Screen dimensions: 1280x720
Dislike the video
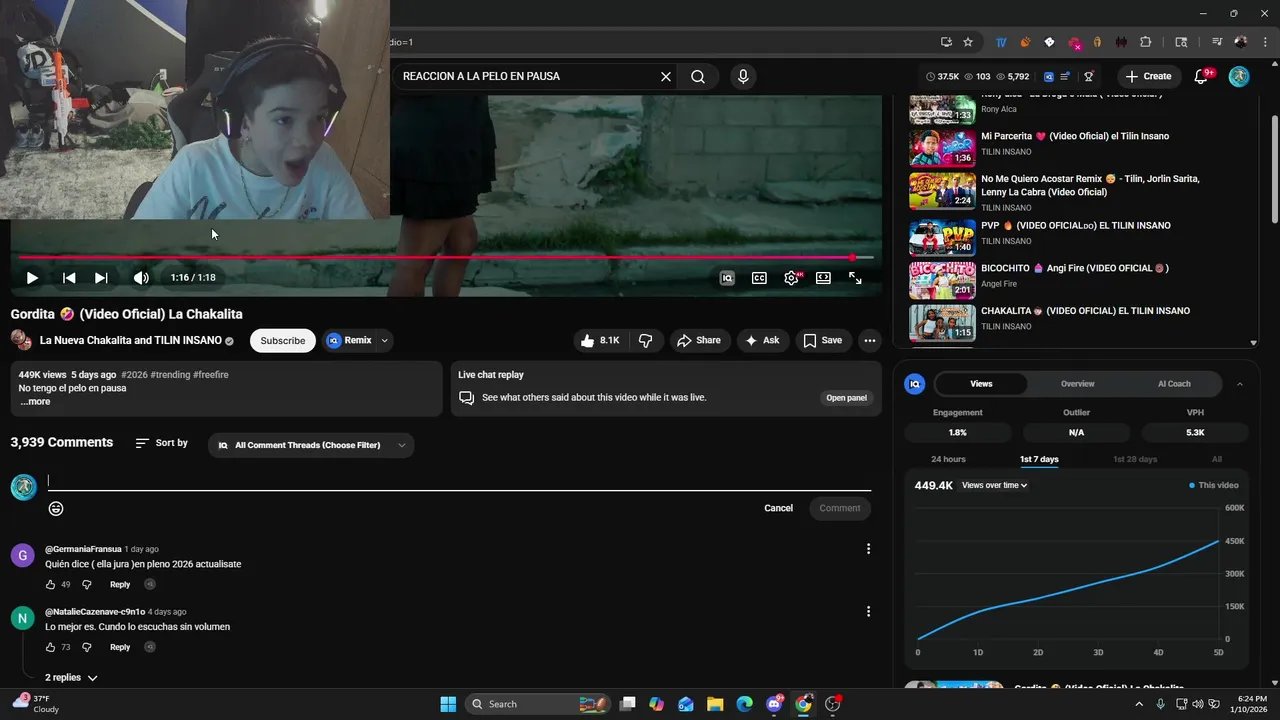(646, 341)
